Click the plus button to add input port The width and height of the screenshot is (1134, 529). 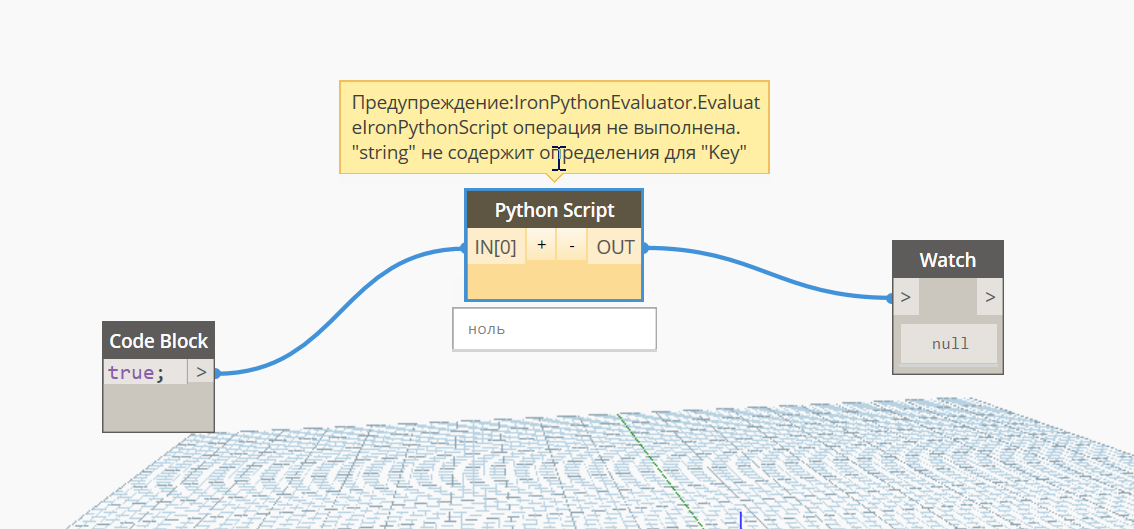pos(541,245)
